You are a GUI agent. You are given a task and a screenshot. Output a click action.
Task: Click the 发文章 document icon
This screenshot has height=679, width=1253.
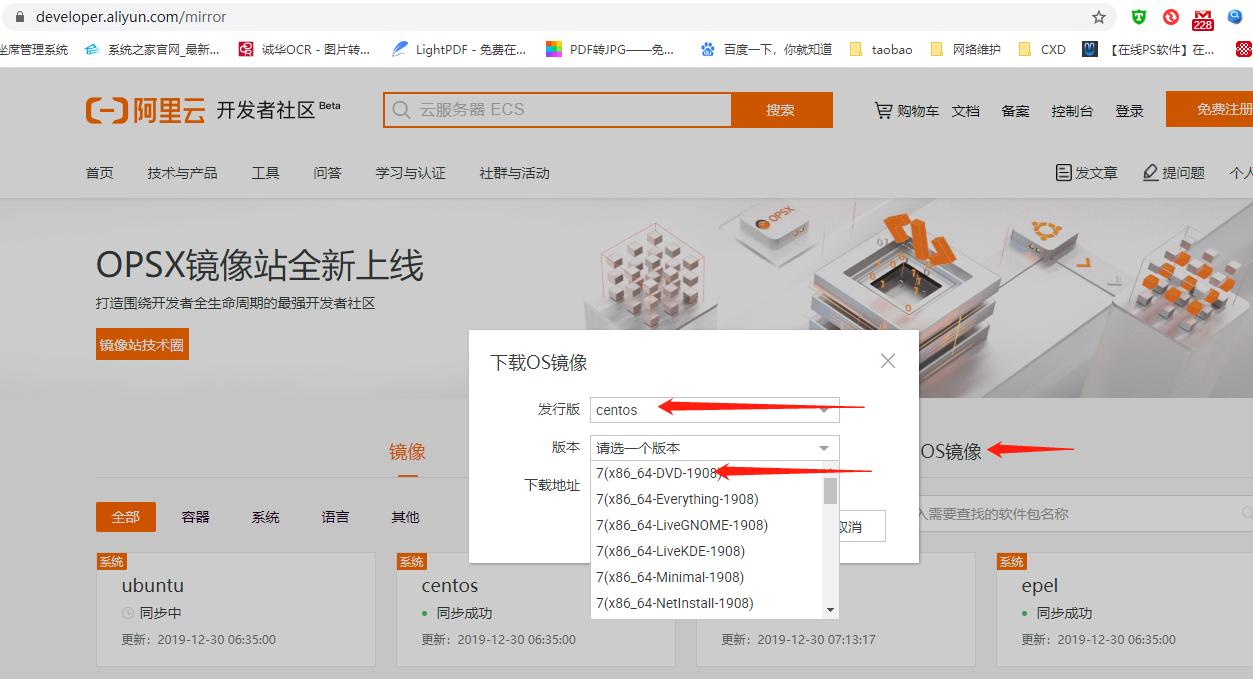pyautogui.click(x=1062, y=171)
